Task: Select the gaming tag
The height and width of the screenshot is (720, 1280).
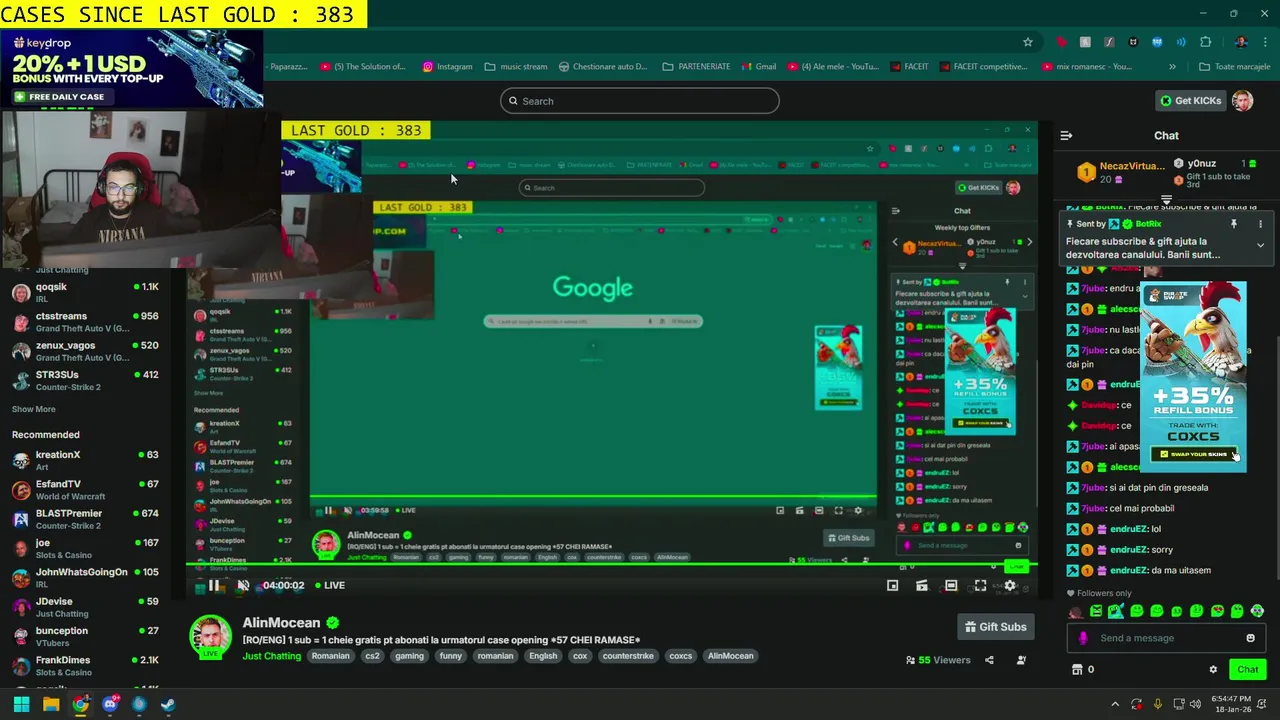Action: coord(409,656)
